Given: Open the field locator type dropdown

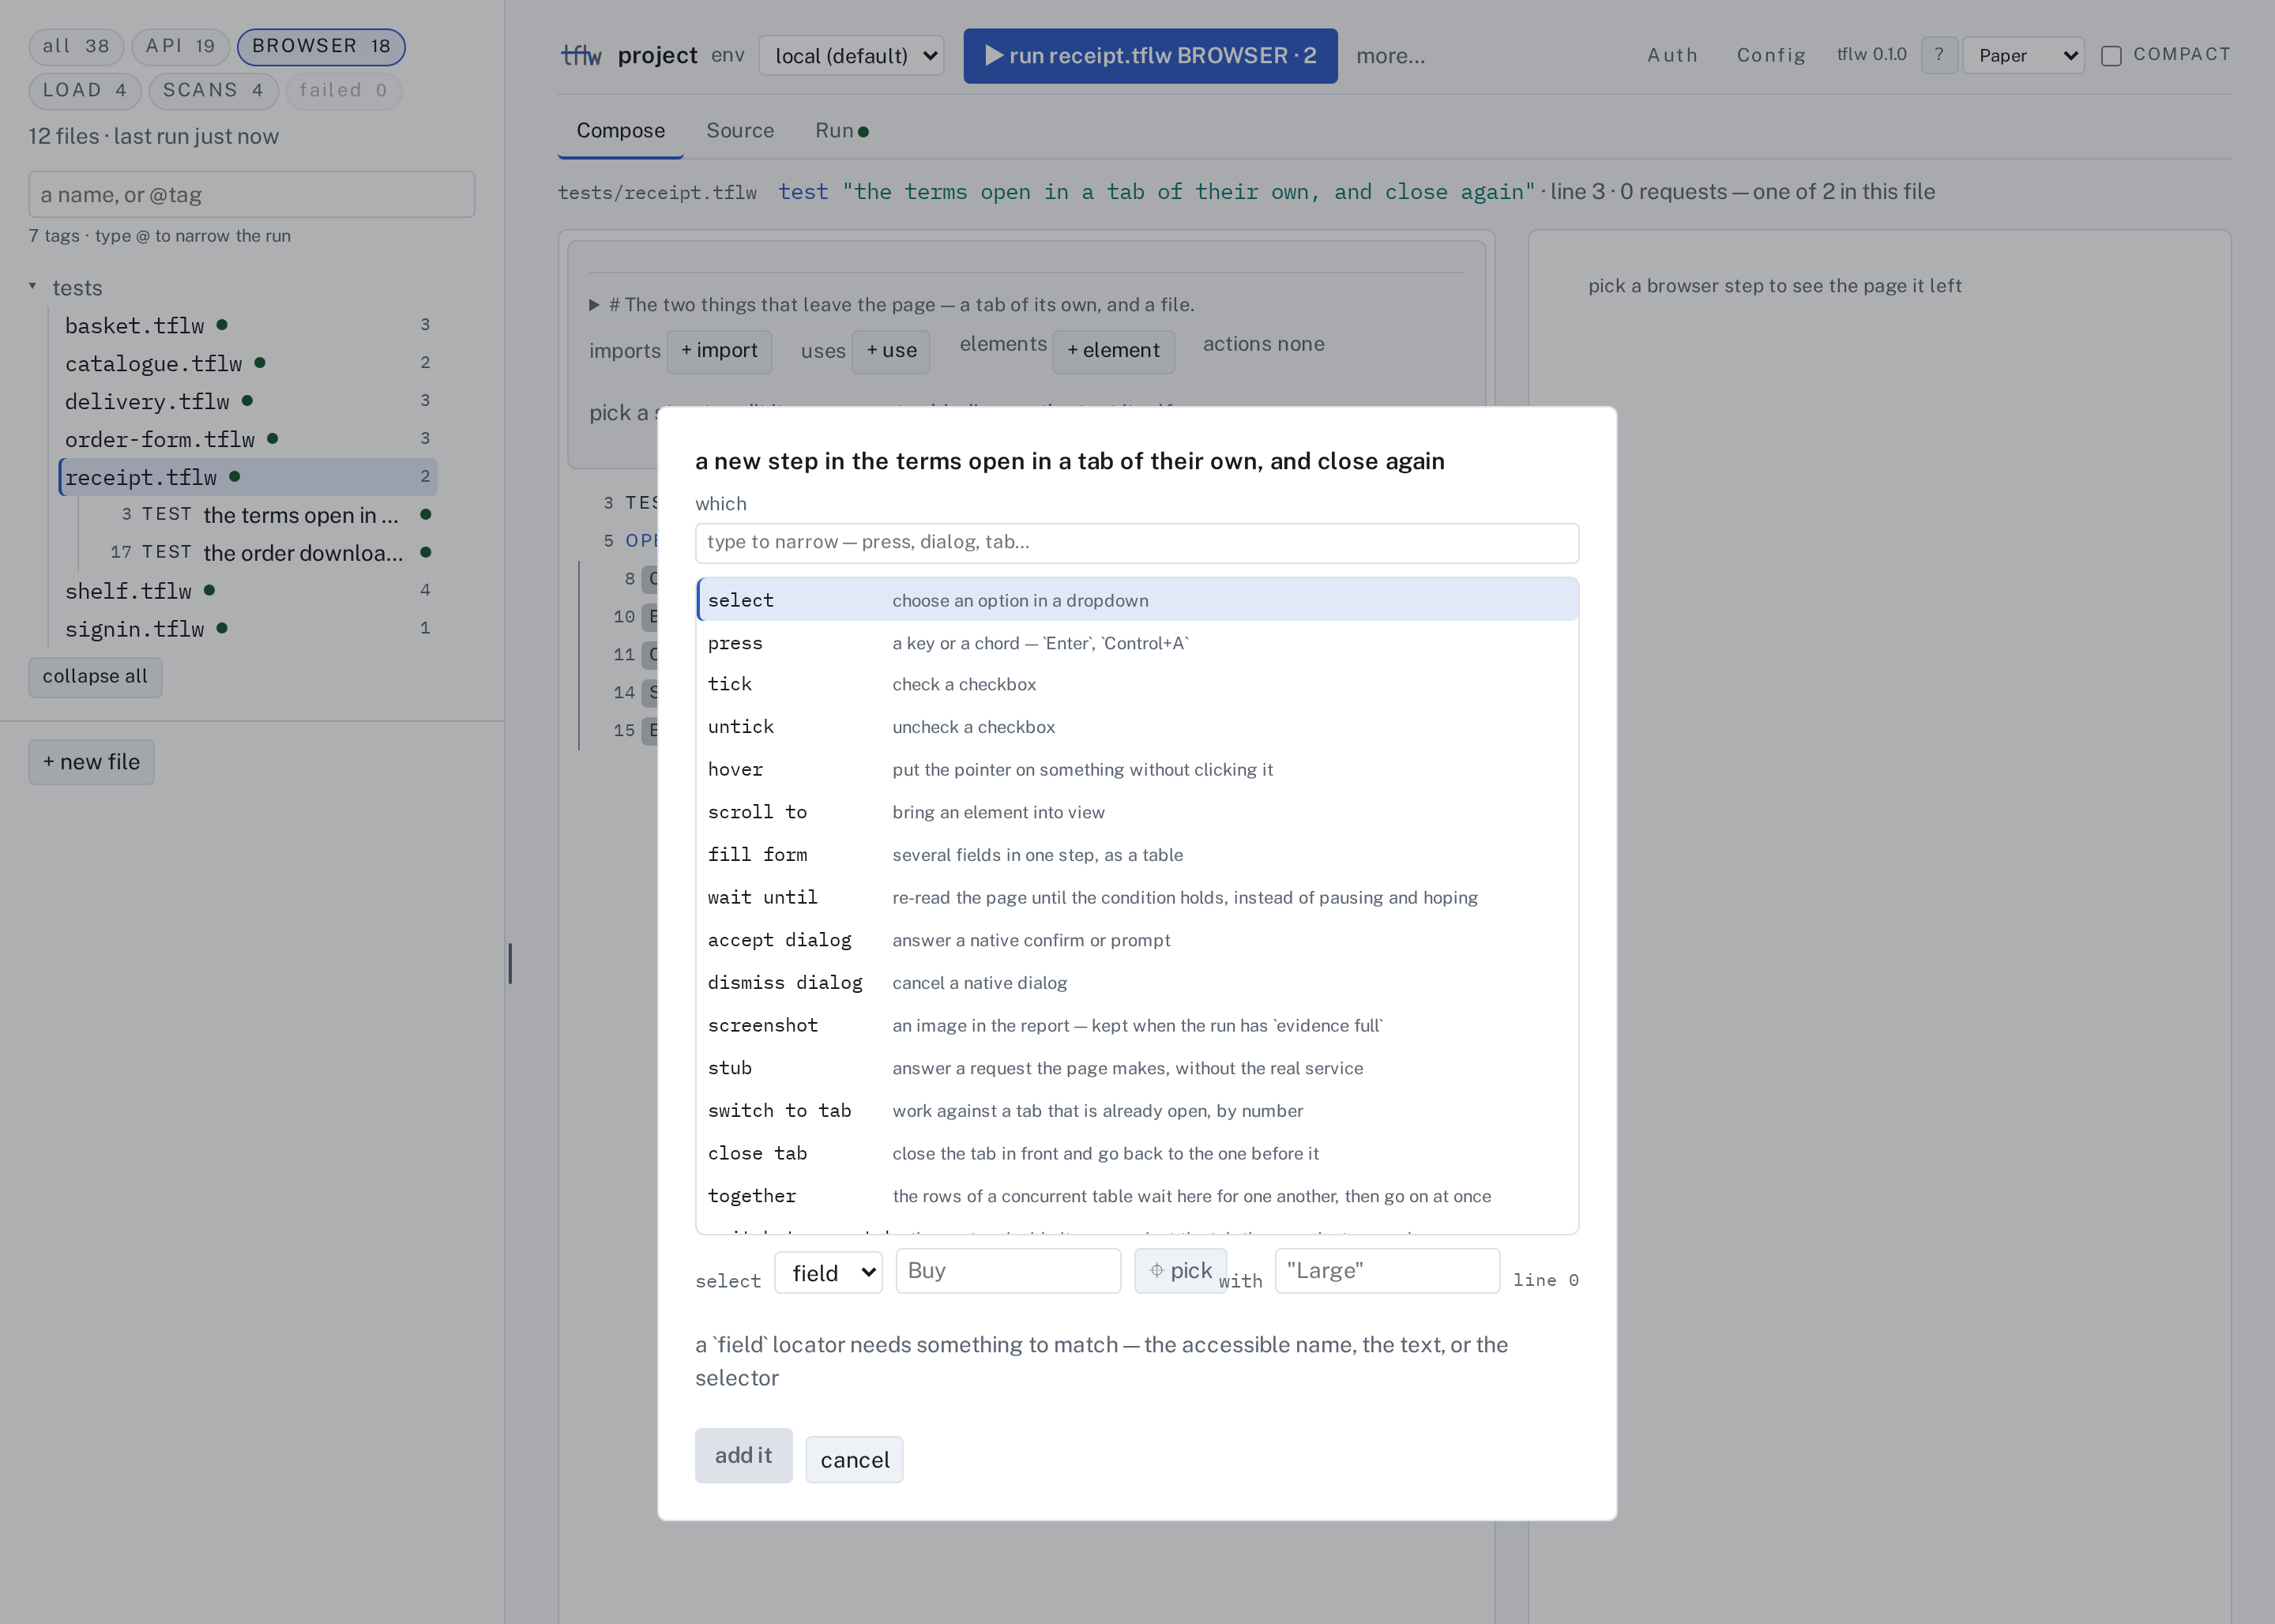Looking at the screenshot, I should click(x=829, y=1272).
